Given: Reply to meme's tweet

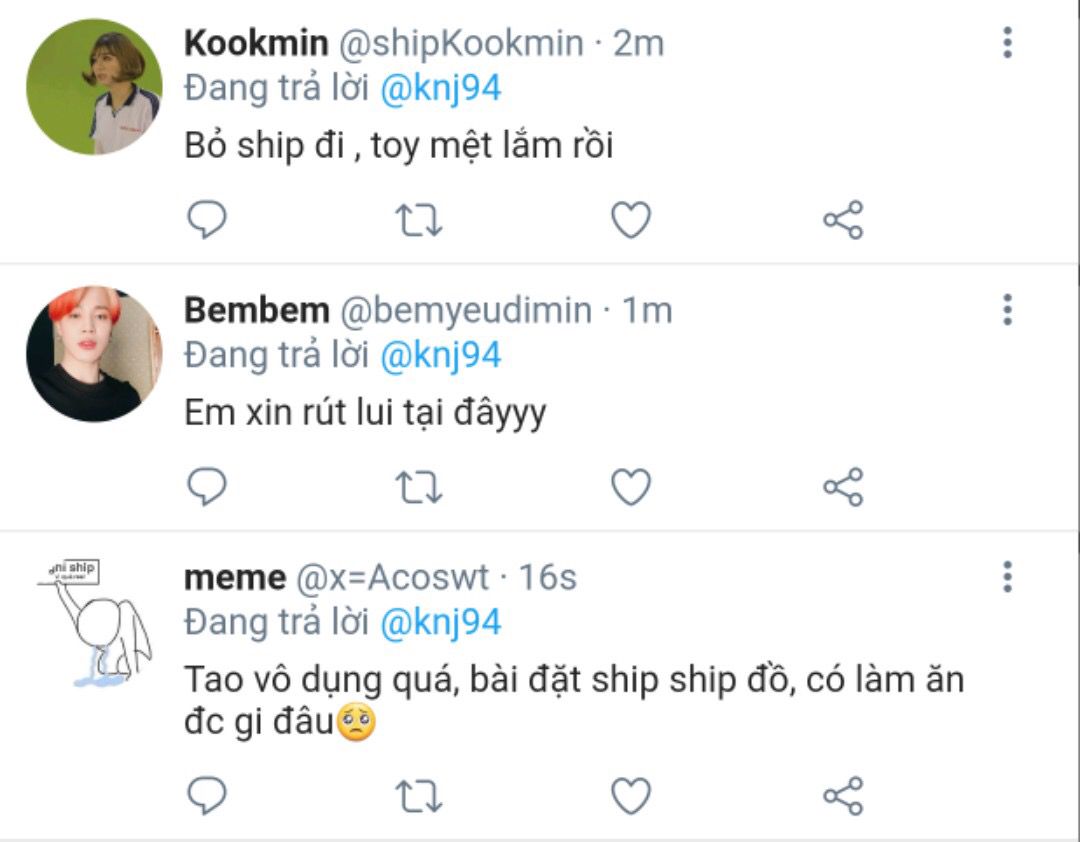Looking at the screenshot, I should click(207, 796).
